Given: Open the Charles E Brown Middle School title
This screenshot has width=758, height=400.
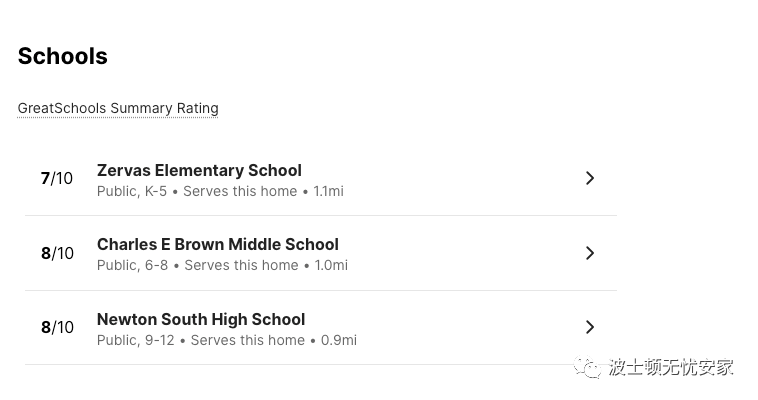Looking at the screenshot, I should point(218,244).
